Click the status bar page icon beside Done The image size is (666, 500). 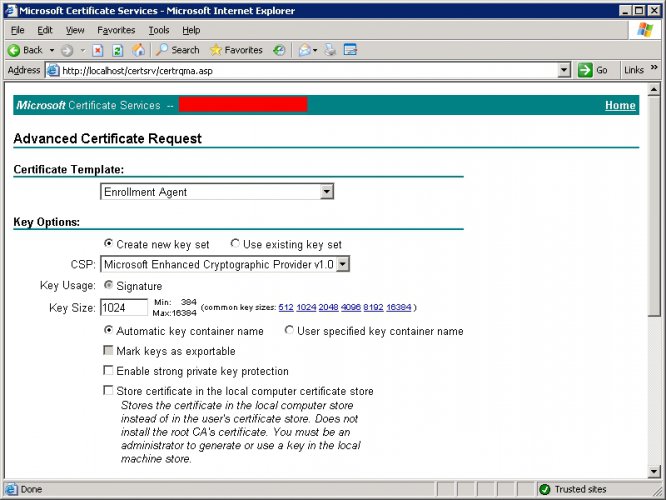pyautogui.click(x=11, y=489)
